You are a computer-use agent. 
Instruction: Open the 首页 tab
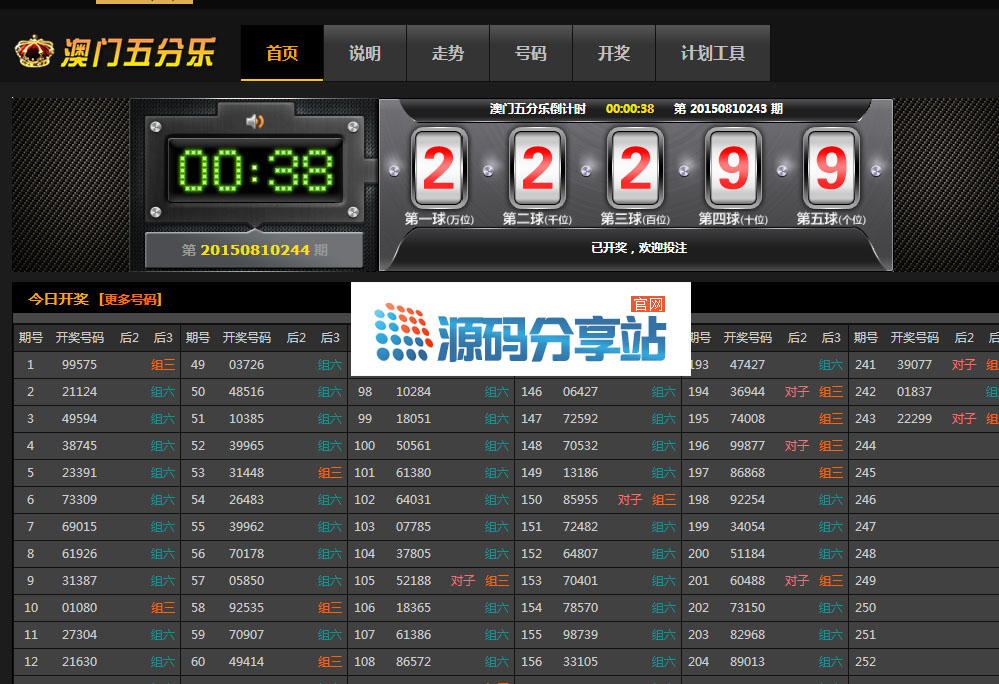(x=282, y=54)
